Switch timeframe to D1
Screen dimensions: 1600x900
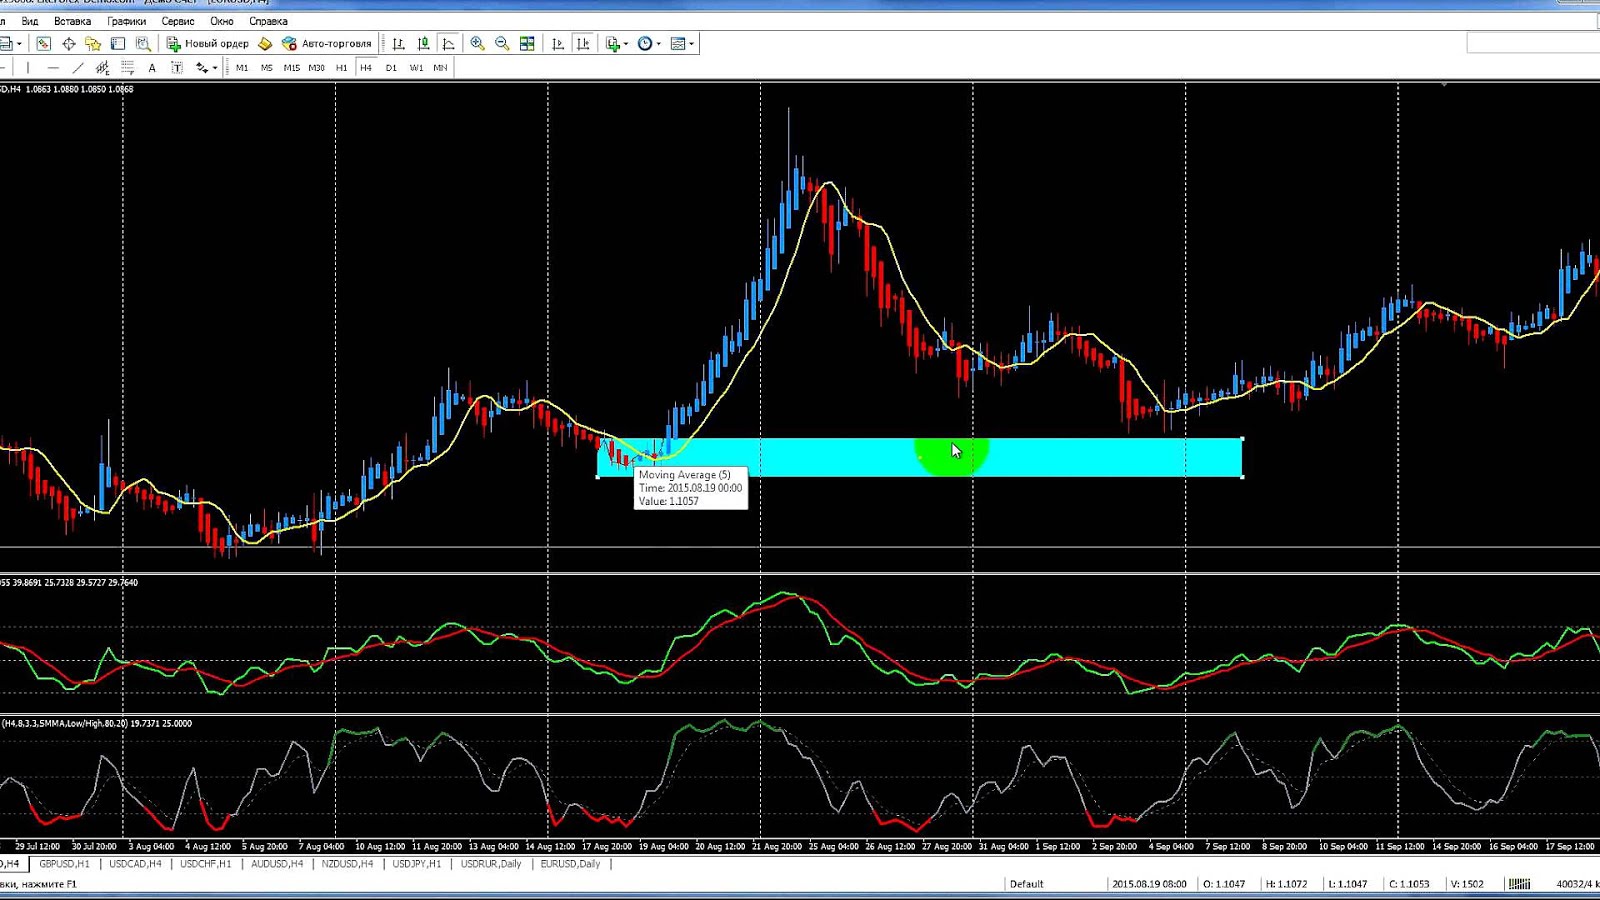click(x=391, y=67)
